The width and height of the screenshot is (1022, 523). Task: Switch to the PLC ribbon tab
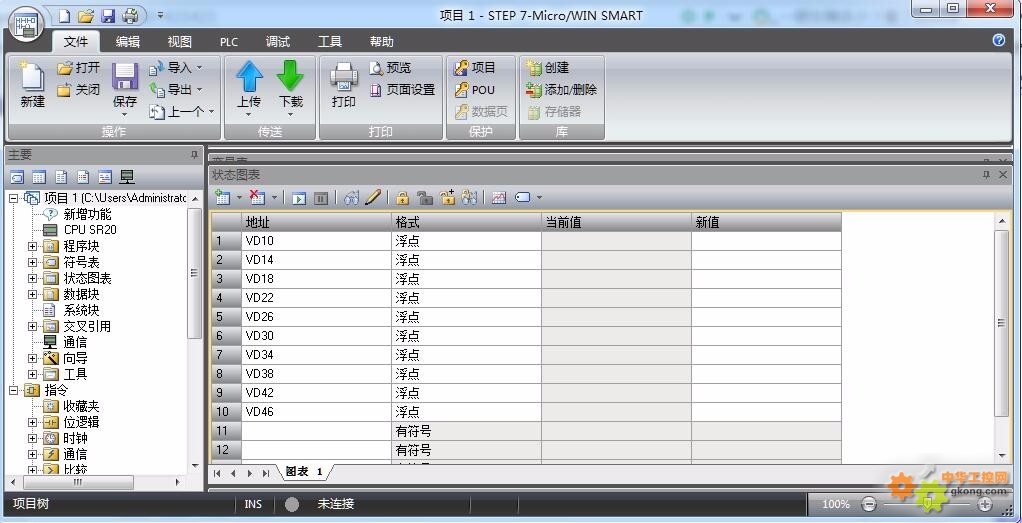229,42
